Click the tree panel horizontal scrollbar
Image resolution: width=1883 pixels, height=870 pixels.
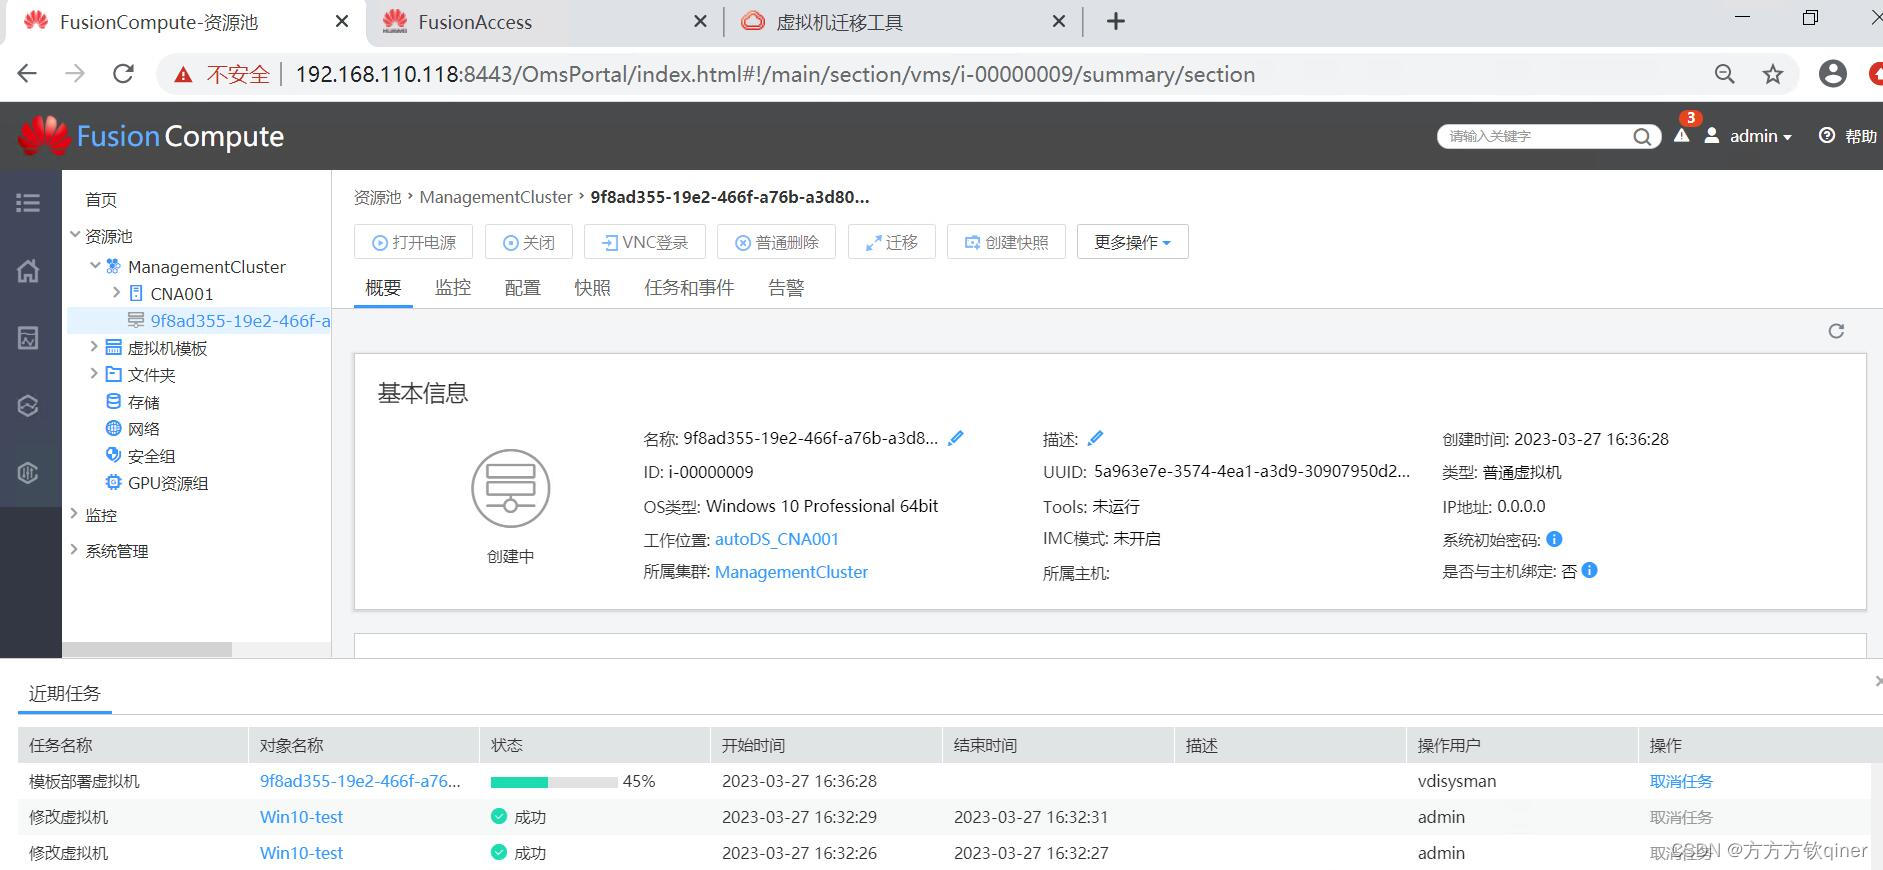[147, 649]
